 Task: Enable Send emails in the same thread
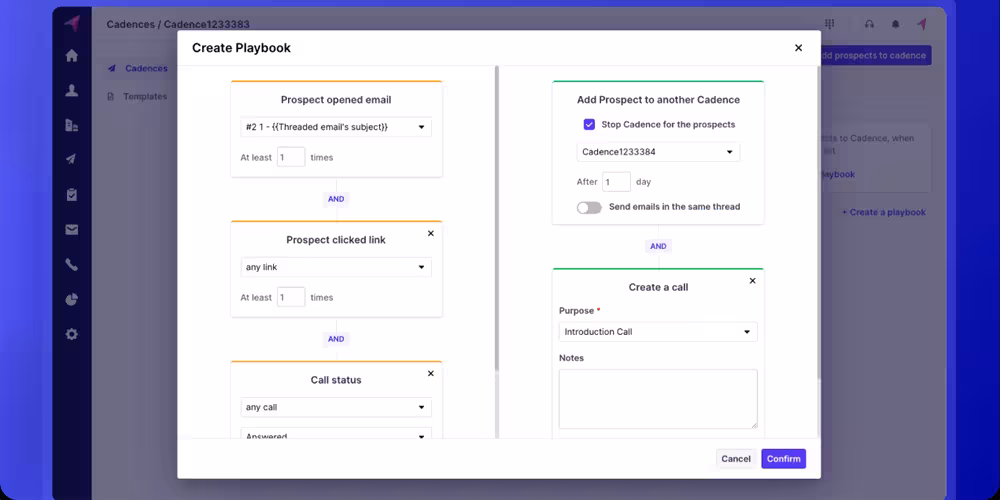589,207
